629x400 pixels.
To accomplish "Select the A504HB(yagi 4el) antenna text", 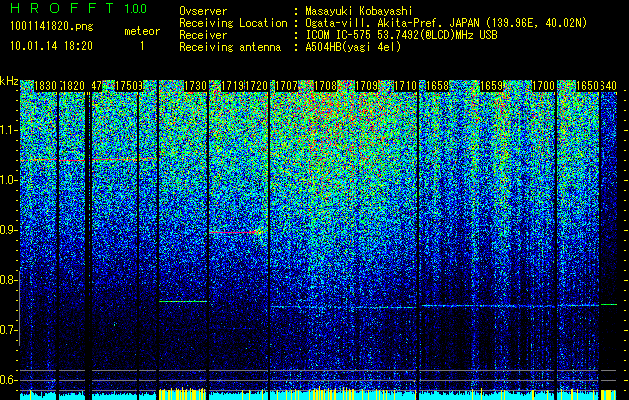I will (353, 47).
